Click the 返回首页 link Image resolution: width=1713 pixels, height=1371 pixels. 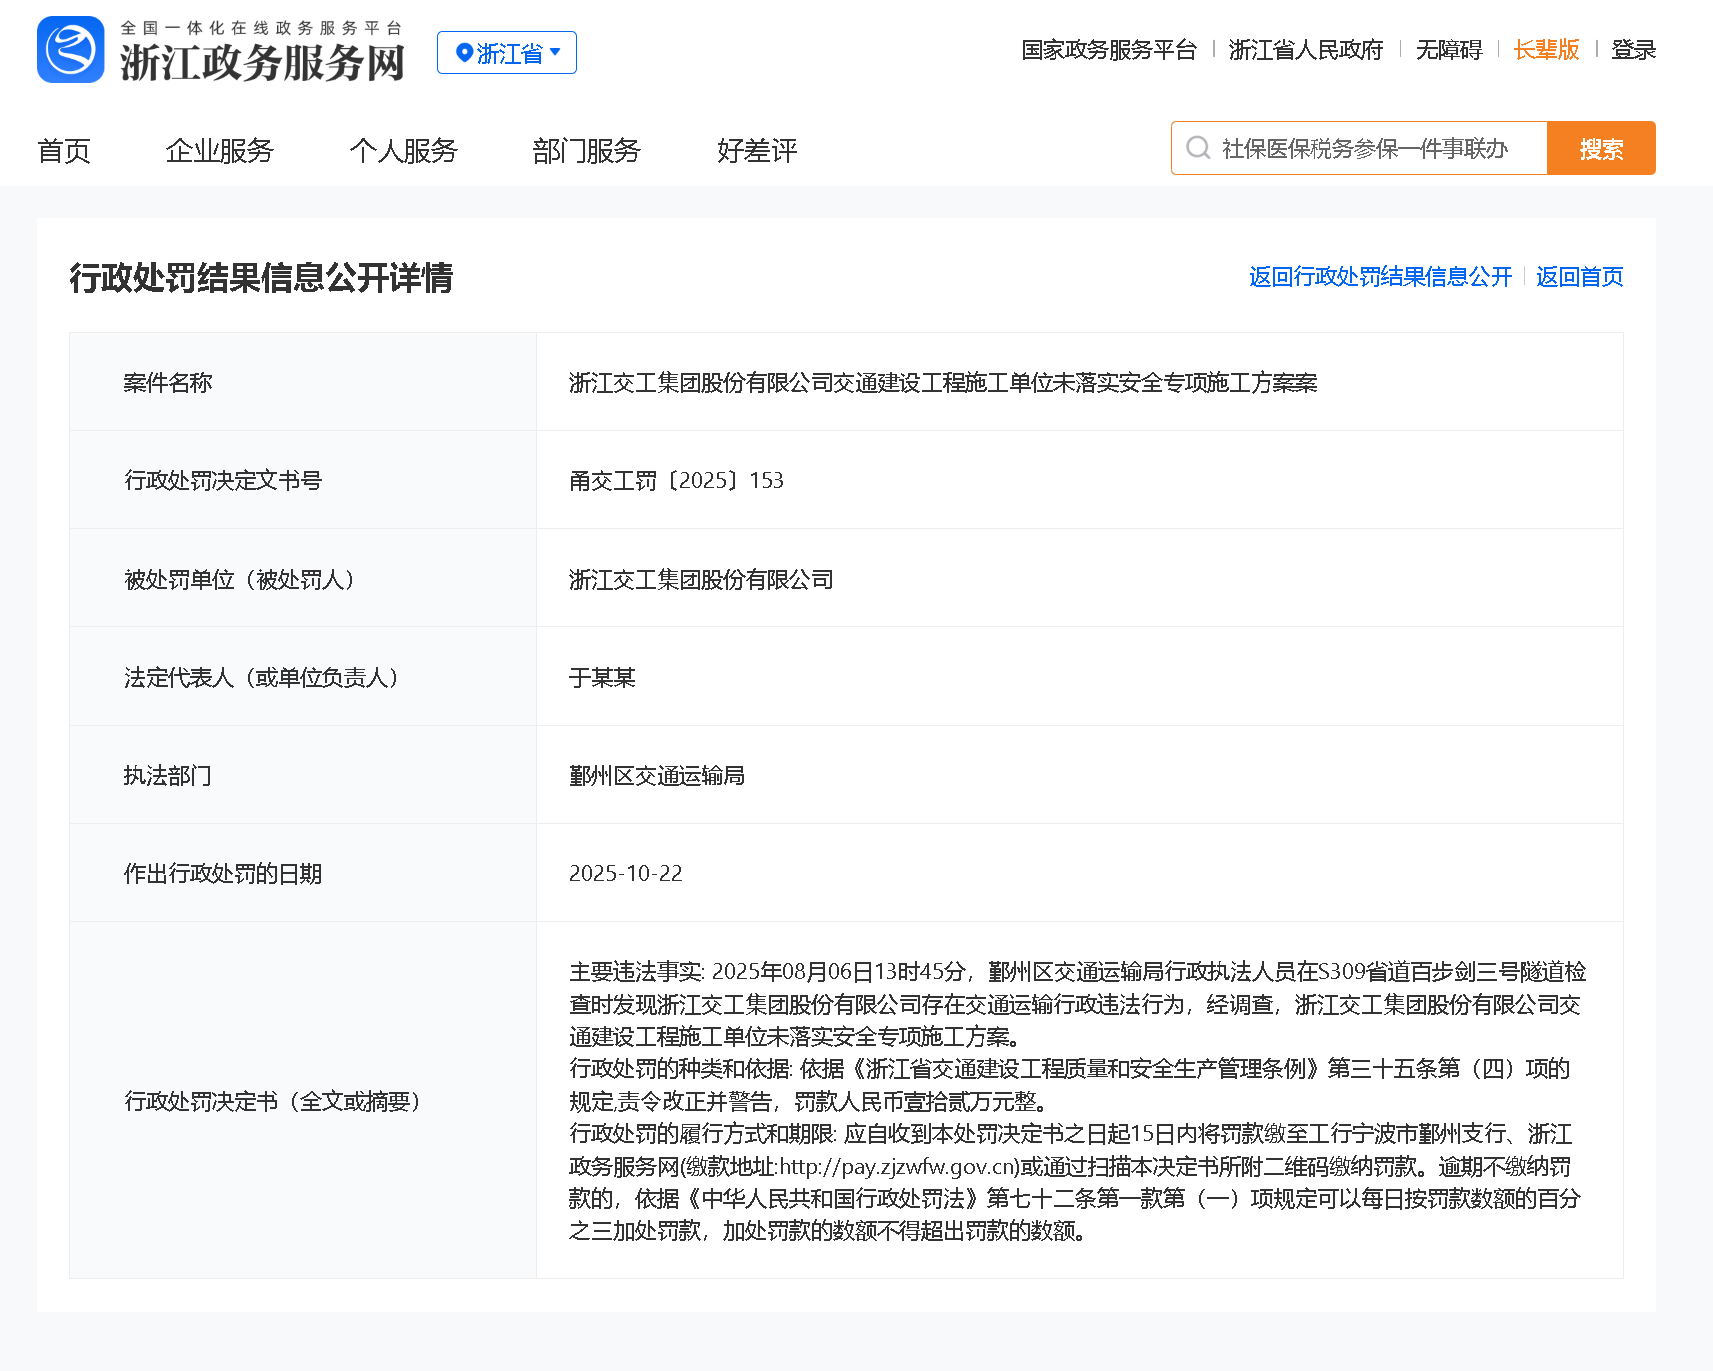pyautogui.click(x=1579, y=277)
